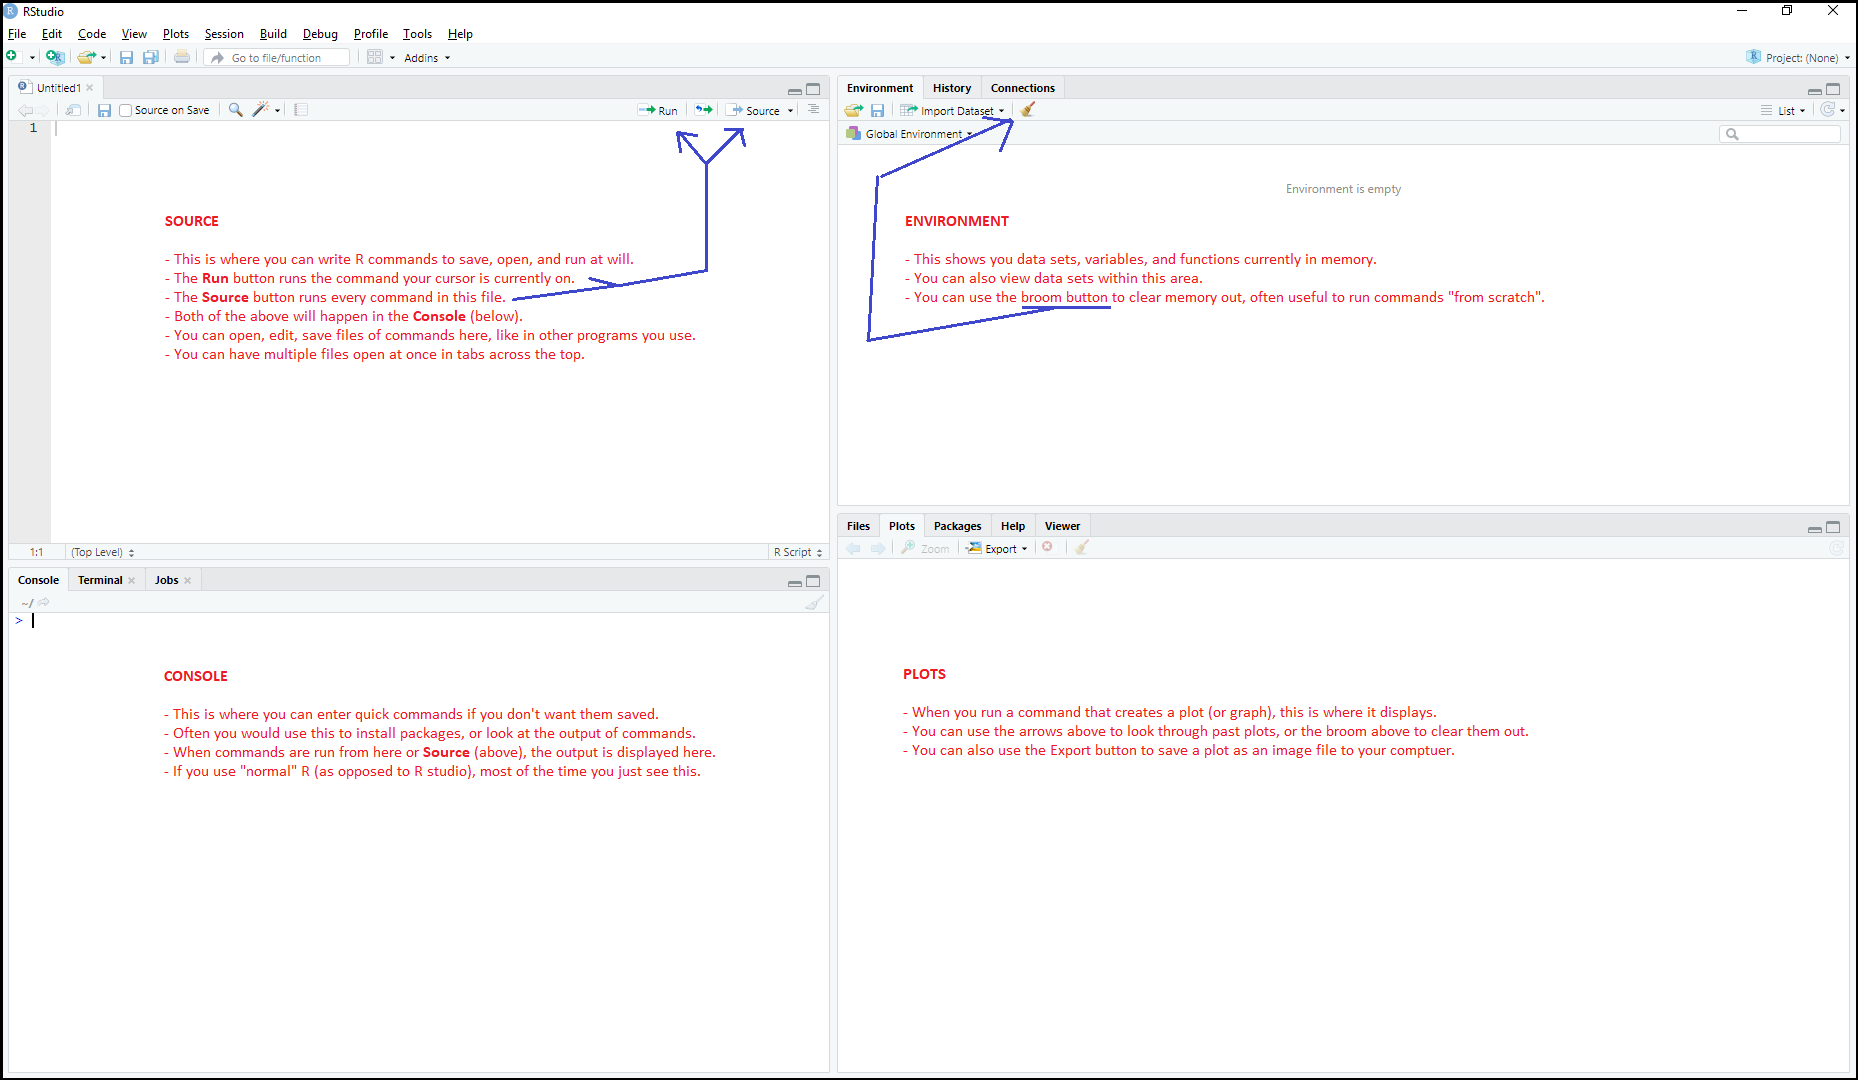Open the Tools menu
This screenshot has width=1858, height=1080.
point(417,34)
